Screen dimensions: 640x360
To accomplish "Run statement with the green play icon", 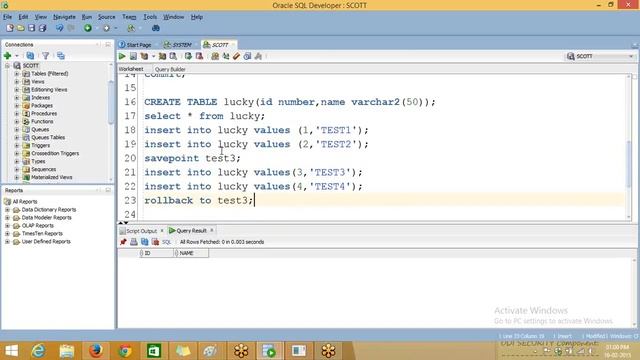I will 122,56.
